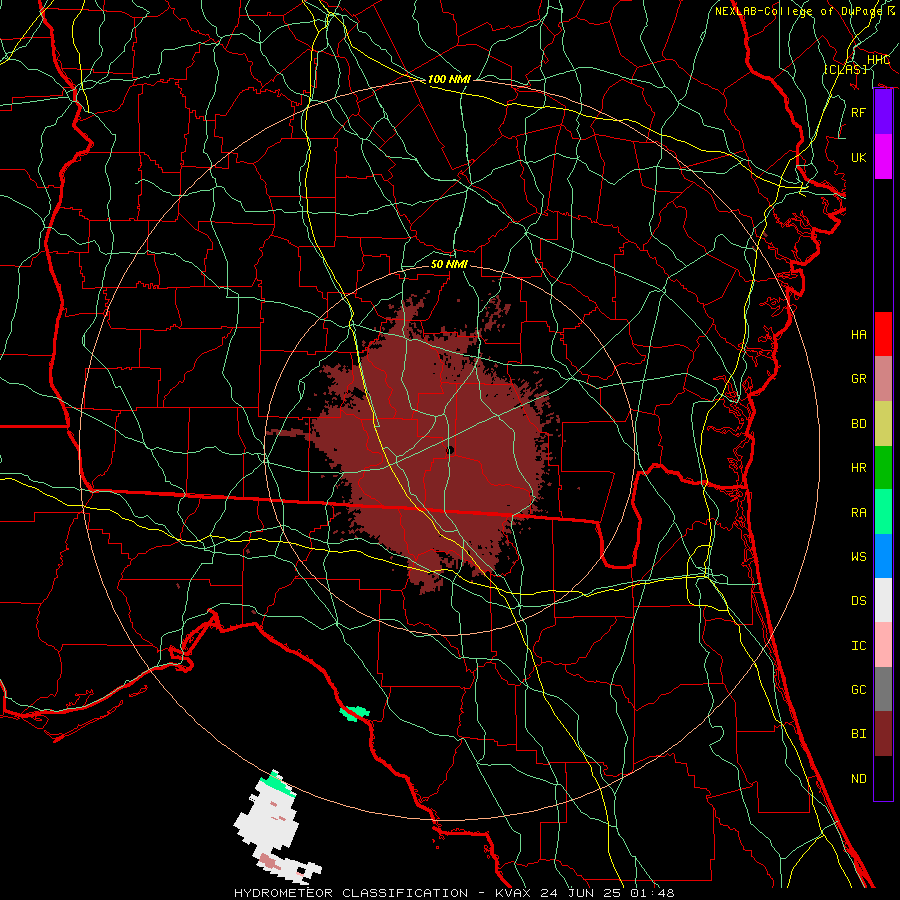Screen dimensions: 900x900
Task: Click the 'RA' legend label
Action: click(859, 513)
